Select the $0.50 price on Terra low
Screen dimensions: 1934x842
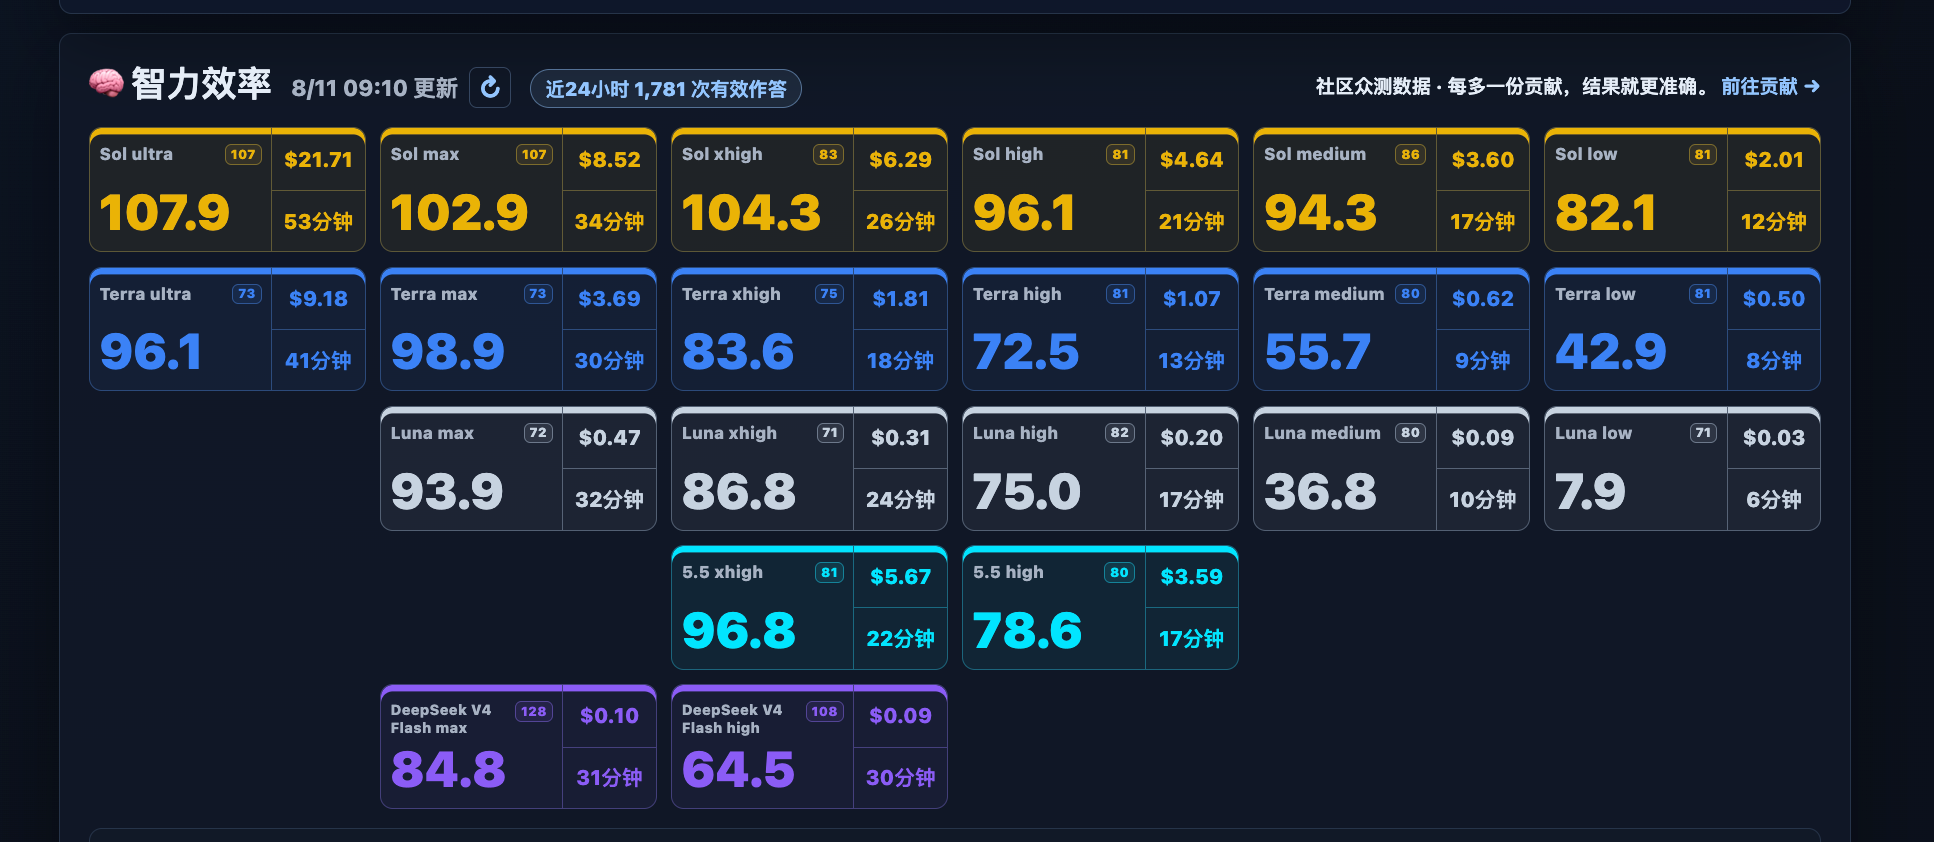(1774, 299)
